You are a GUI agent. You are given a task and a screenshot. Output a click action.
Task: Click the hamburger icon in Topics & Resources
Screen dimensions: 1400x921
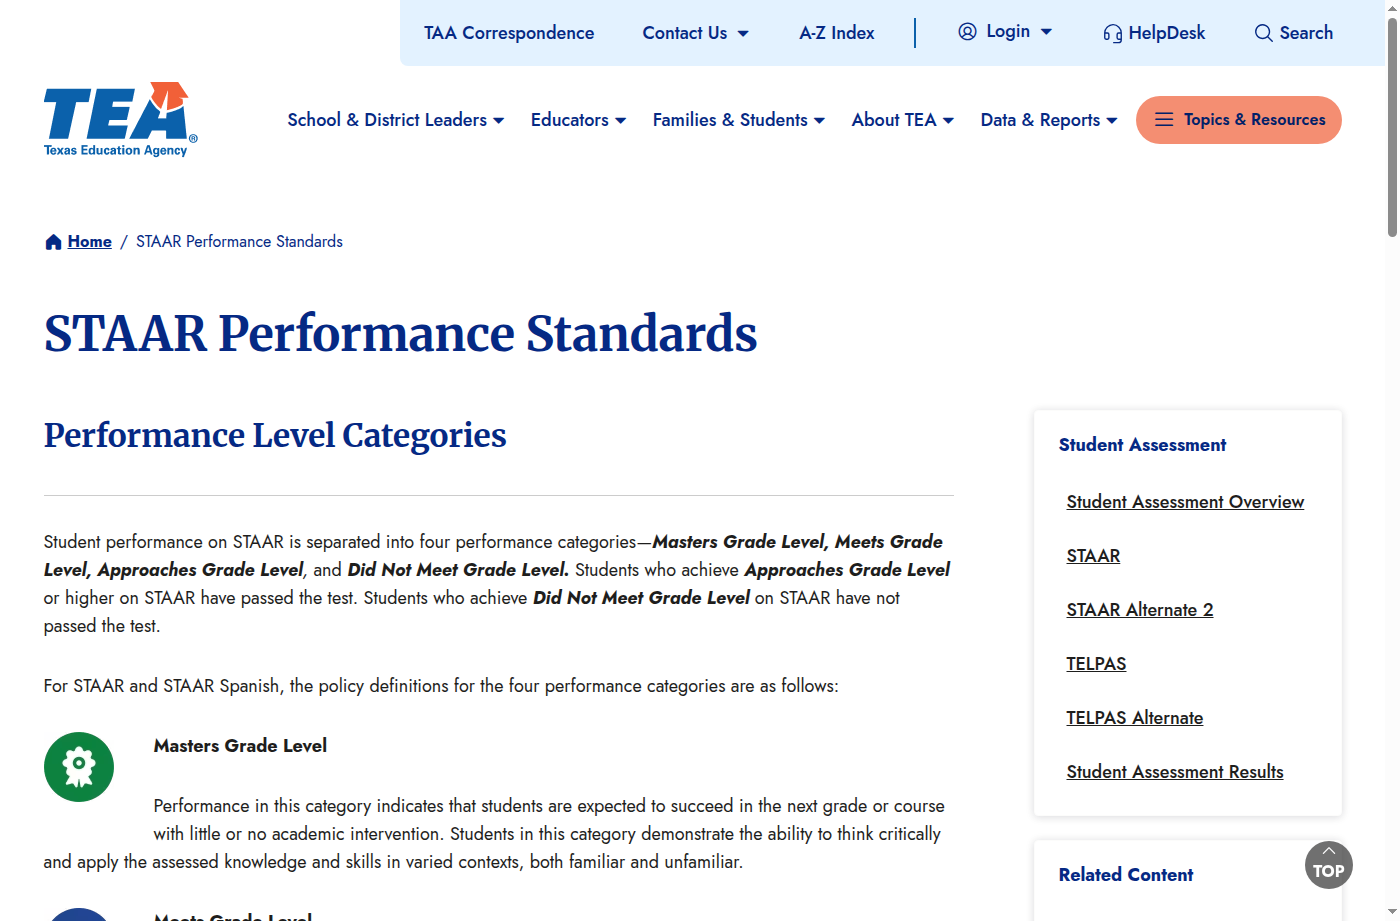point(1164,120)
